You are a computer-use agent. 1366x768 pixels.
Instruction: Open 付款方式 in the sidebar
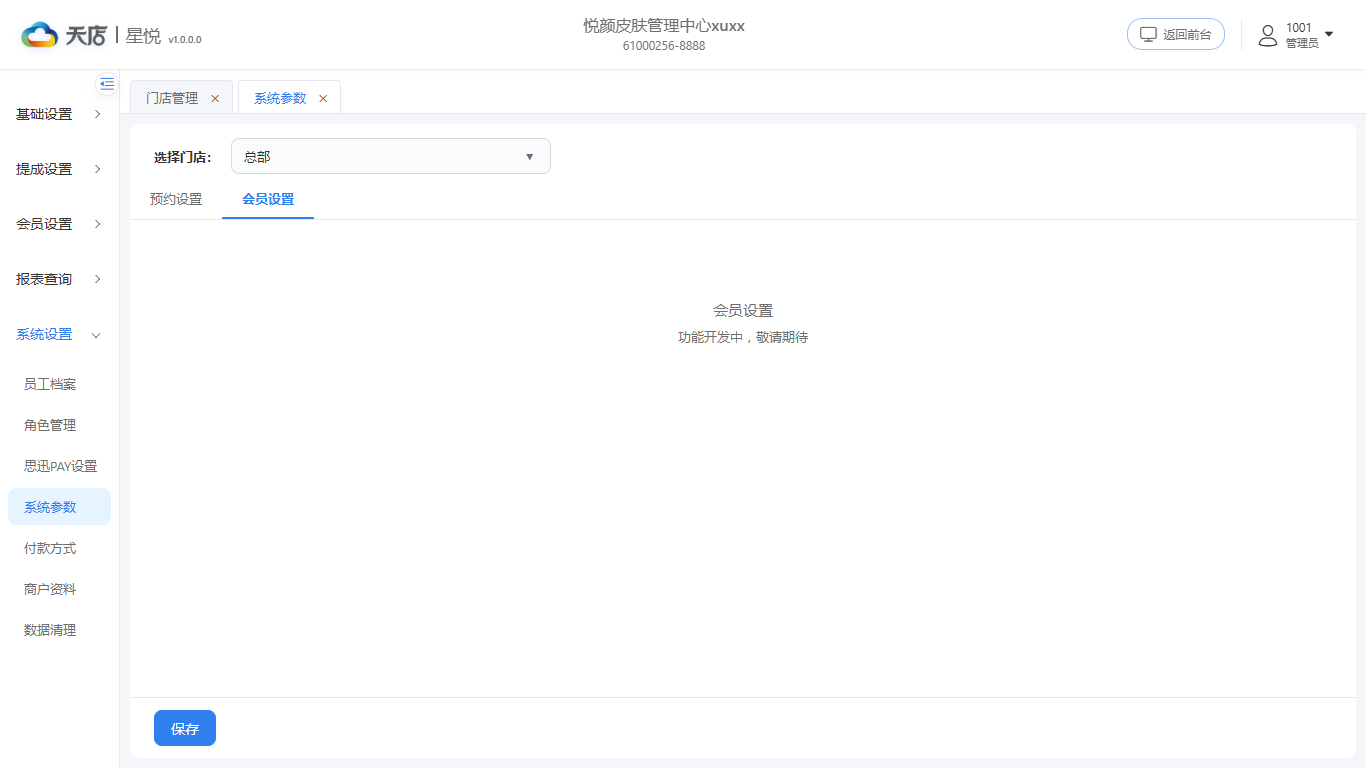[x=59, y=548]
